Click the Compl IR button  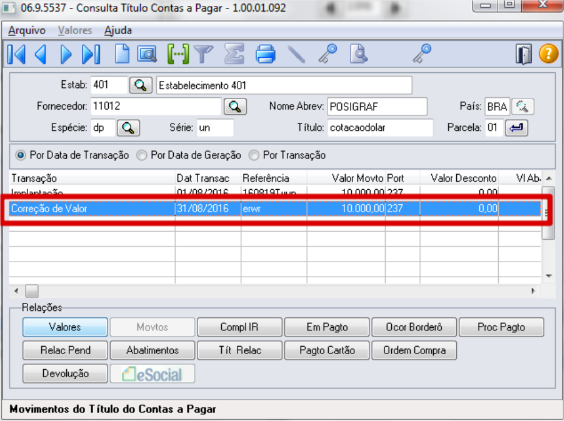240,327
